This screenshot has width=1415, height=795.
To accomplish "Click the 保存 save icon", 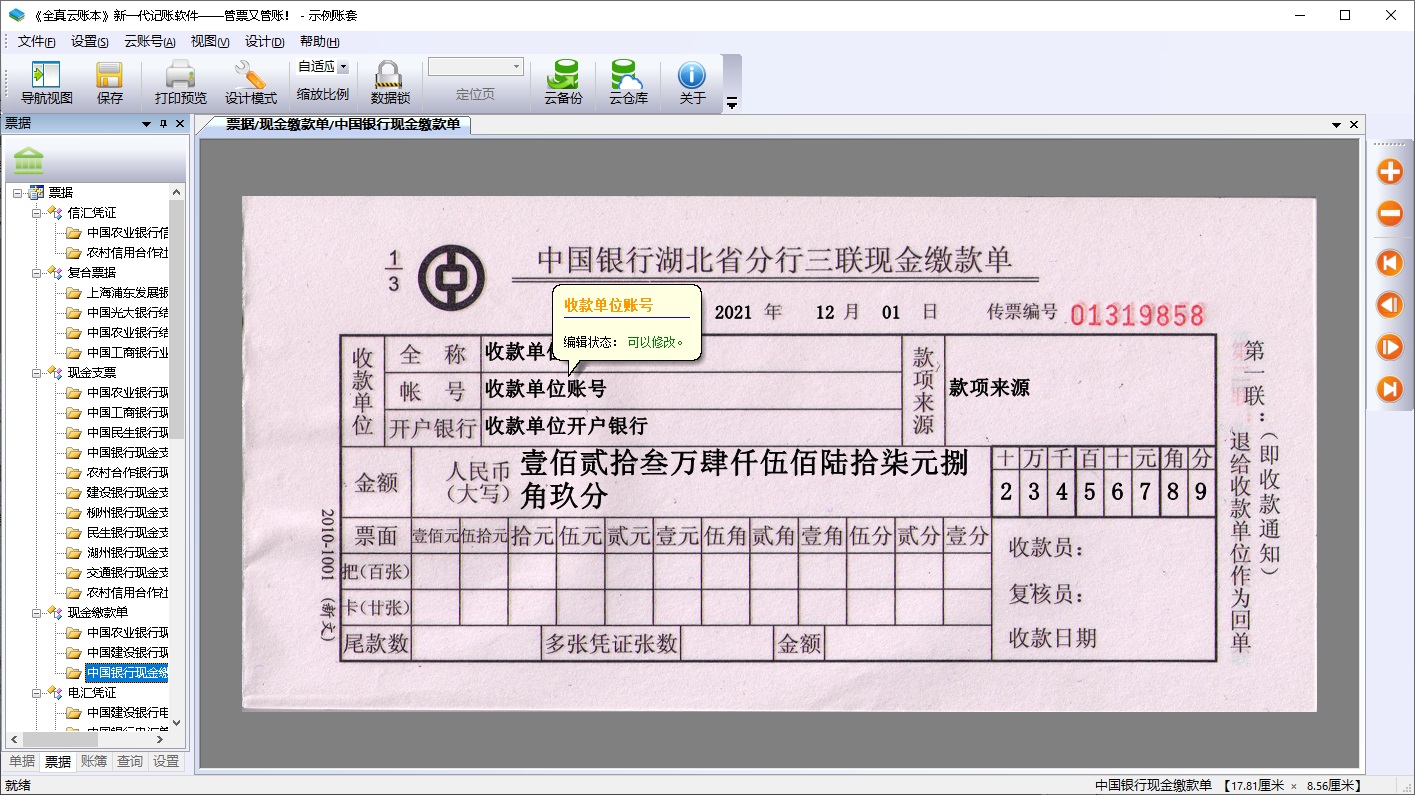I will (110, 83).
